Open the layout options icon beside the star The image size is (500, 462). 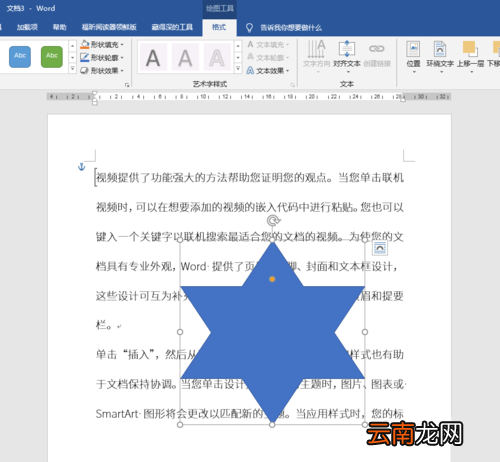(380, 248)
